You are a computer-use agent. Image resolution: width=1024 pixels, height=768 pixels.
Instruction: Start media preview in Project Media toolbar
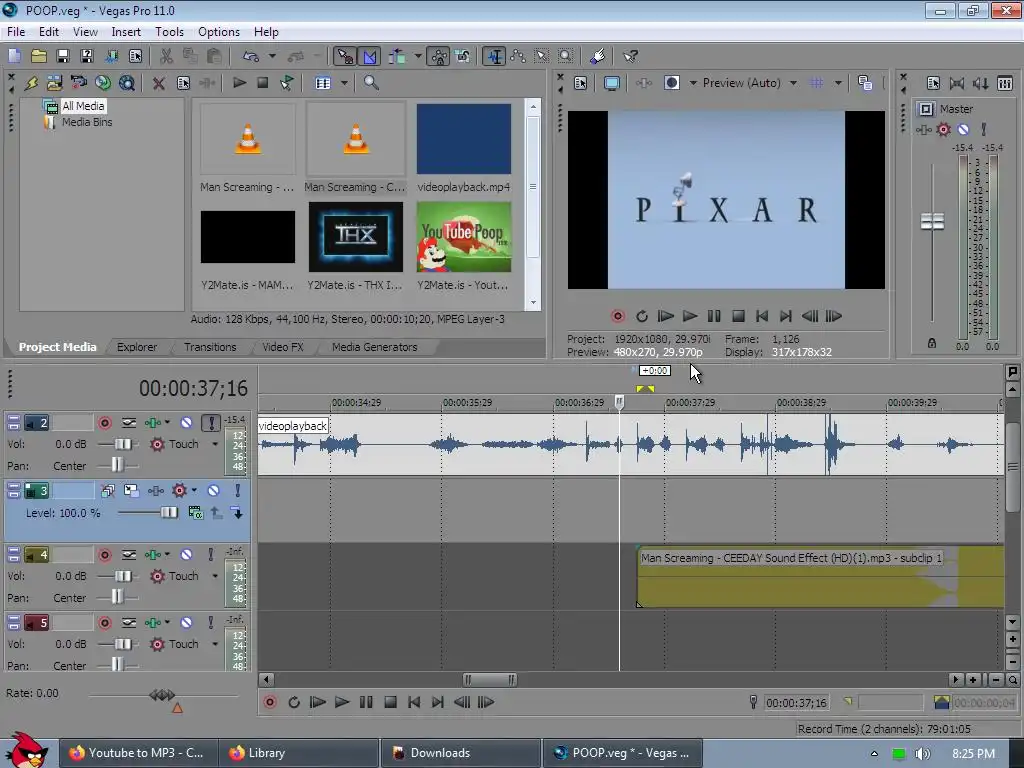[x=239, y=83]
